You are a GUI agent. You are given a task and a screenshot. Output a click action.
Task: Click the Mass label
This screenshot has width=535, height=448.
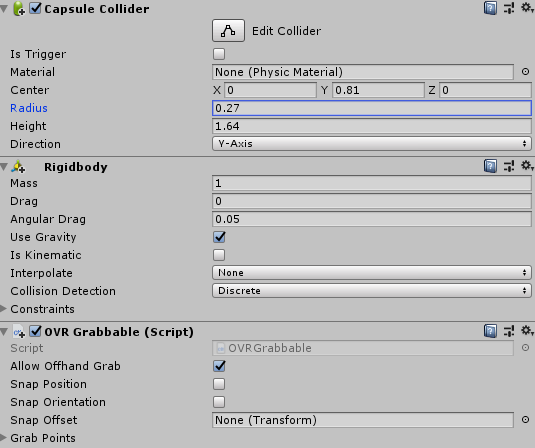[x=24, y=183]
